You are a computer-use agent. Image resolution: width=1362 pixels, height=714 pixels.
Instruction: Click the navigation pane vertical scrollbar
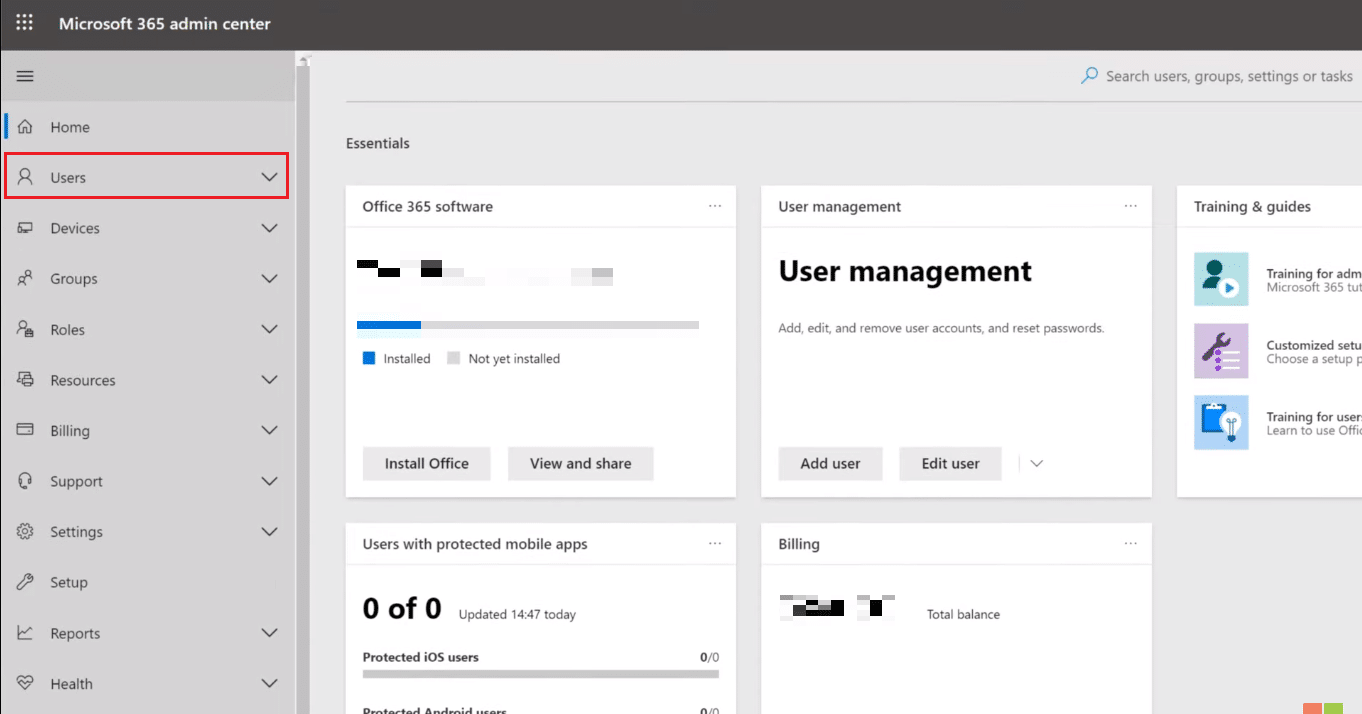[303, 384]
